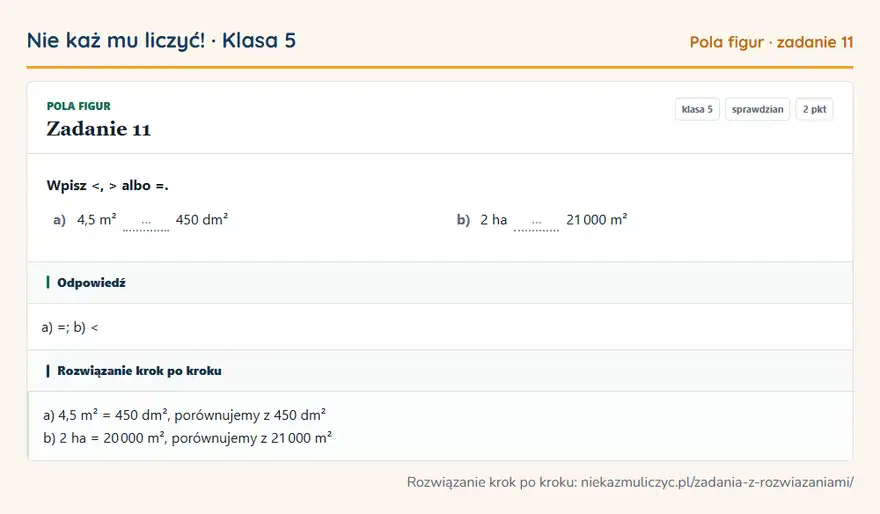Viewport: 880px width, 514px height.
Task: Click solution line 'b) 2 ha = 20 000 m²'
Action: (187, 438)
